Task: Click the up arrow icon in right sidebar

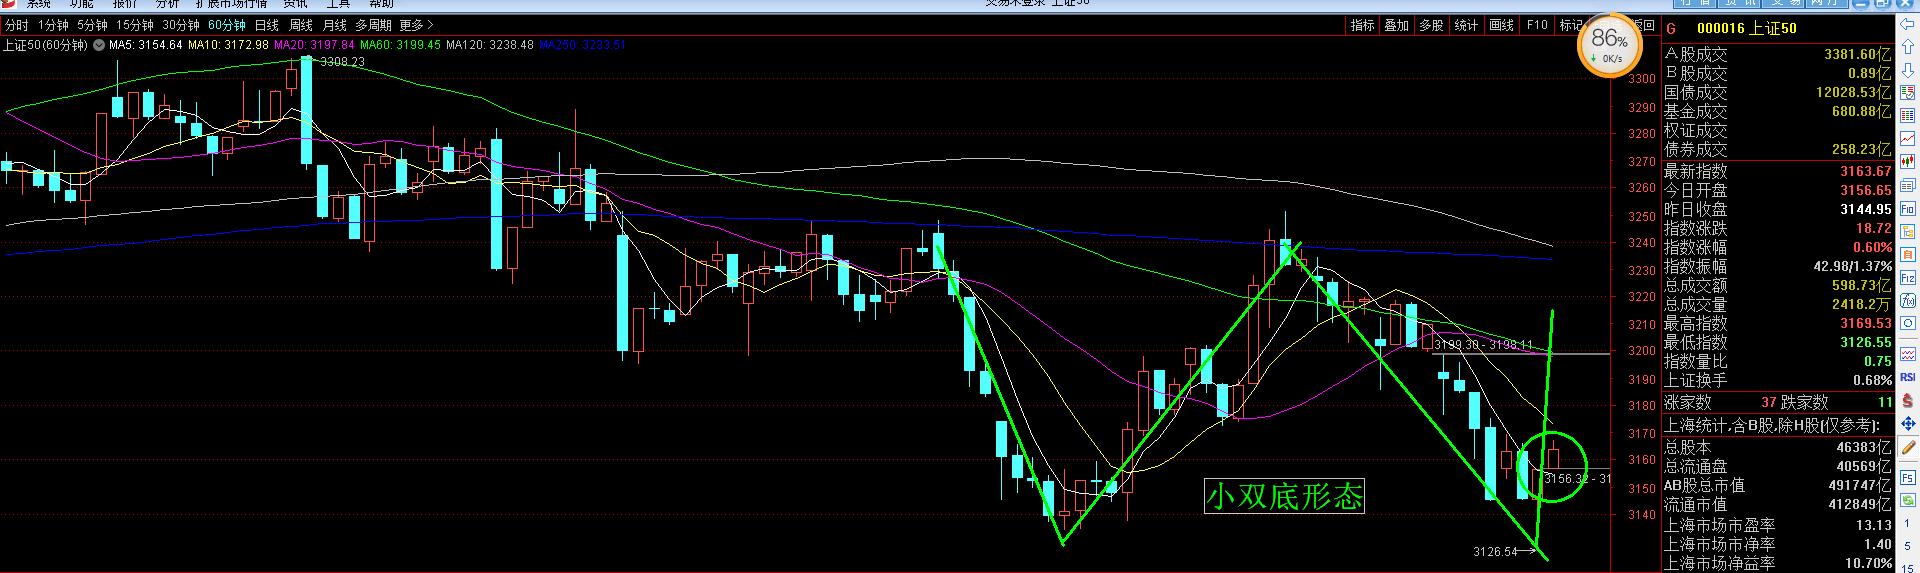Action: click(1907, 46)
